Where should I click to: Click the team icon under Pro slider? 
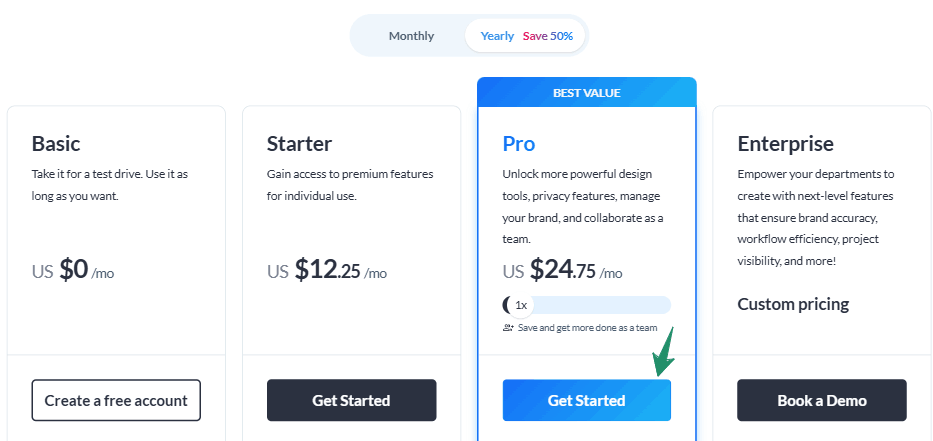pos(508,327)
